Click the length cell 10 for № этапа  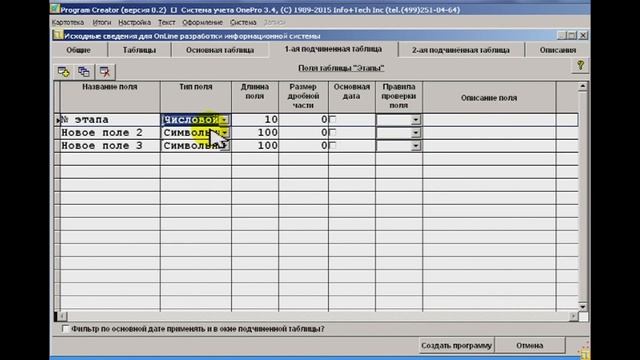[x=255, y=120]
